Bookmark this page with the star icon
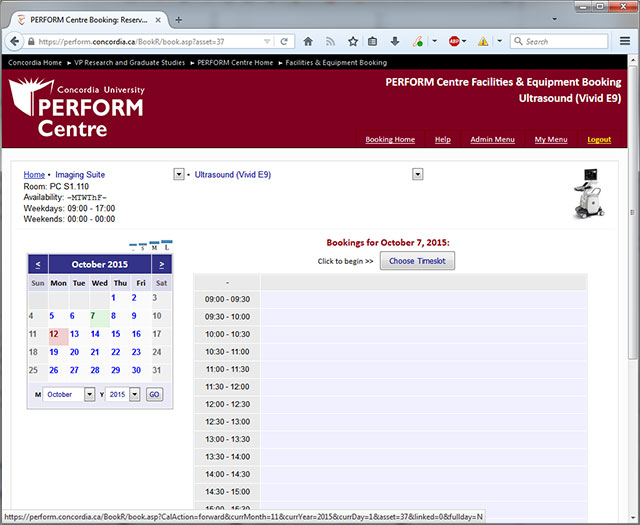Image resolution: width=640 pixels, height=525 pixels. [352, 42]
